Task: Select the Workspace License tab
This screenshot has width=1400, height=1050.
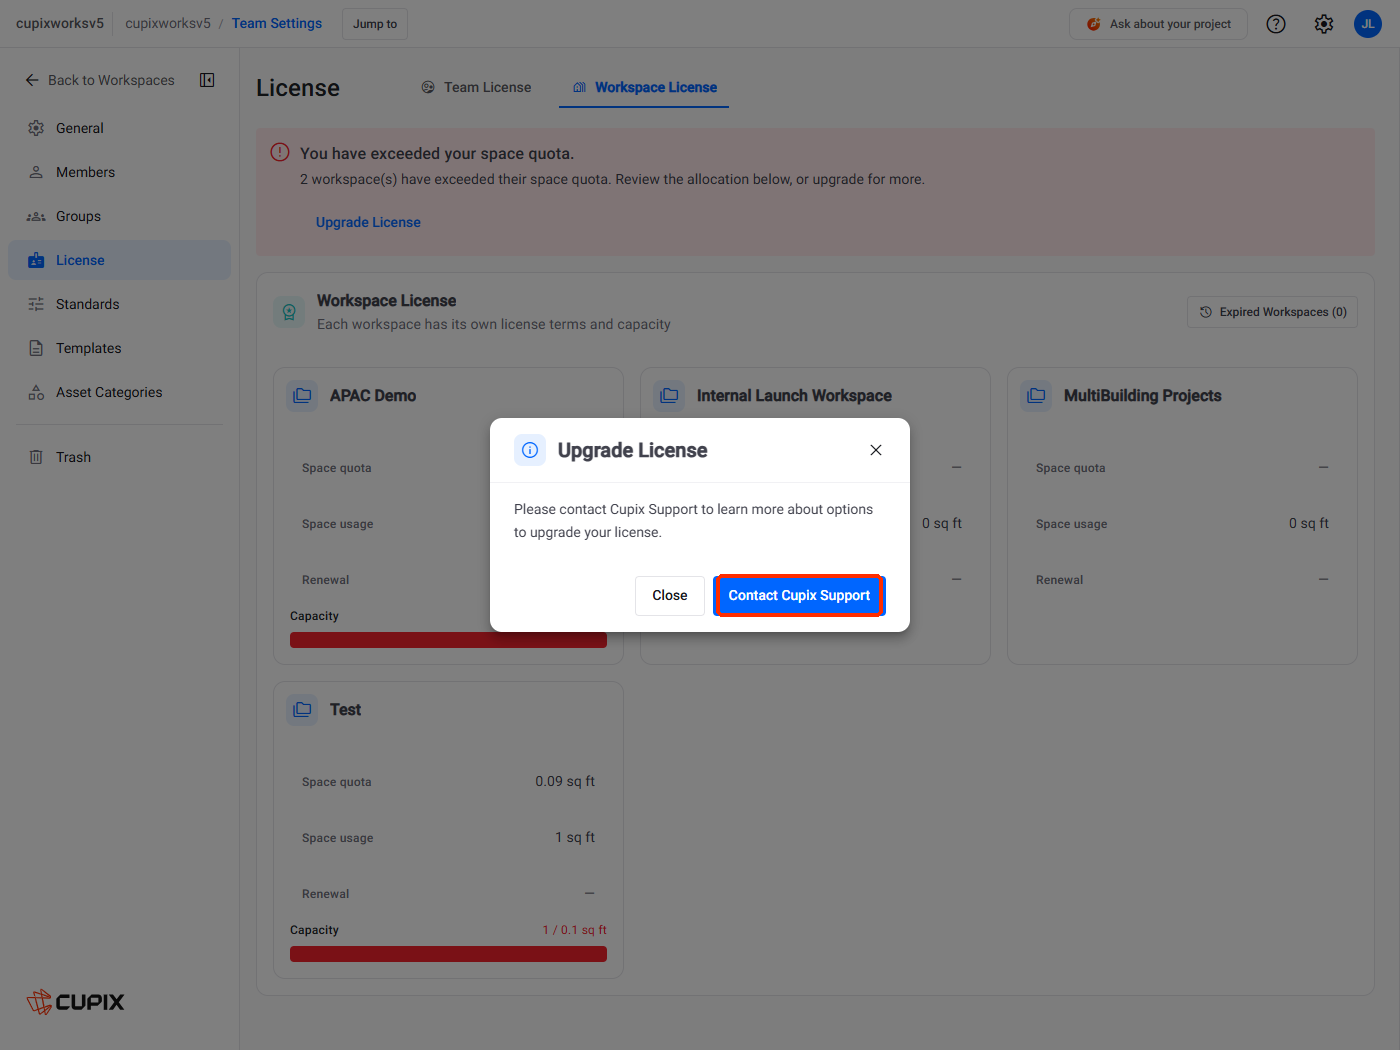Action: click(644, 87)
